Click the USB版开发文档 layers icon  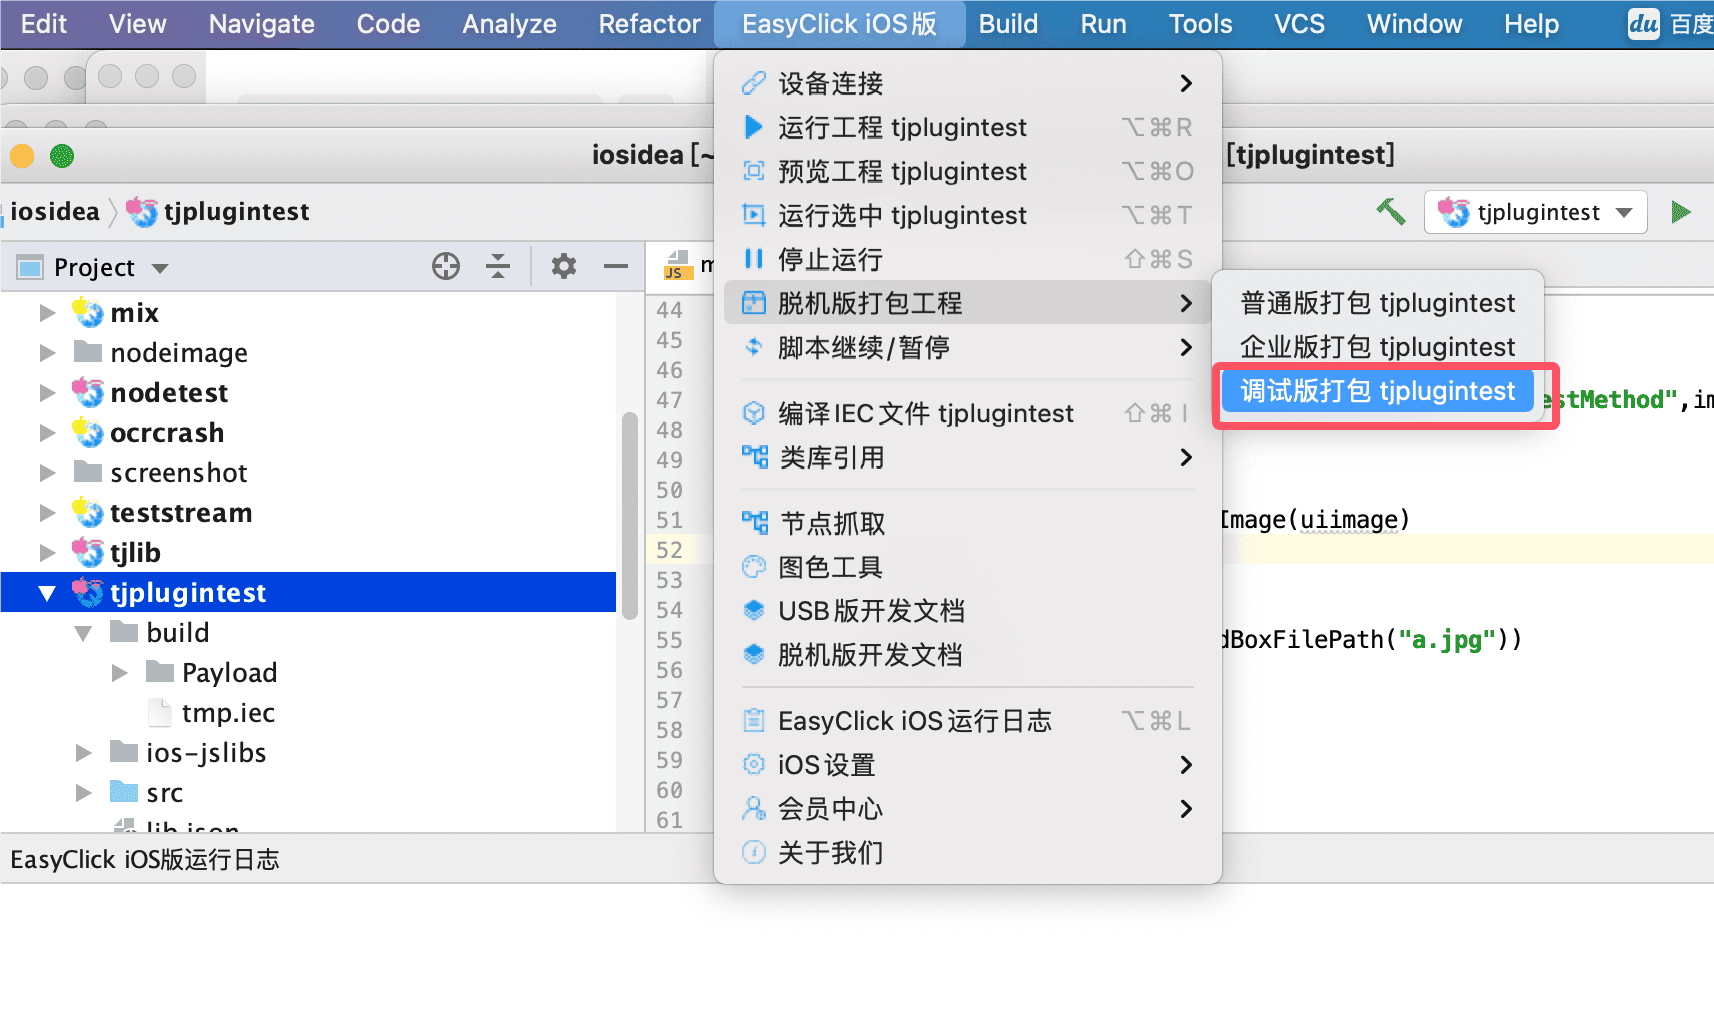tap(754, 611)
